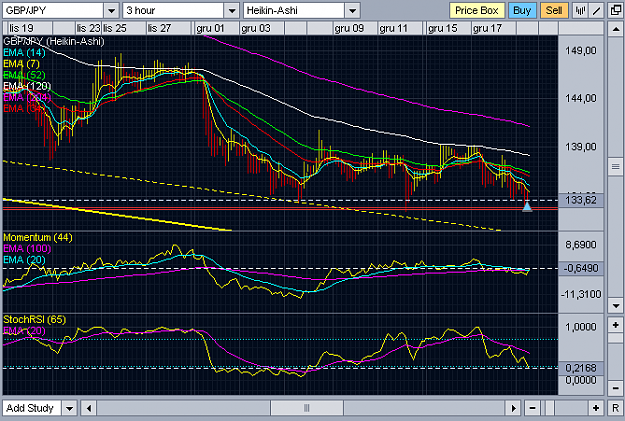
Task: Click the vertical zoom minus button
Action: (616, 388)
